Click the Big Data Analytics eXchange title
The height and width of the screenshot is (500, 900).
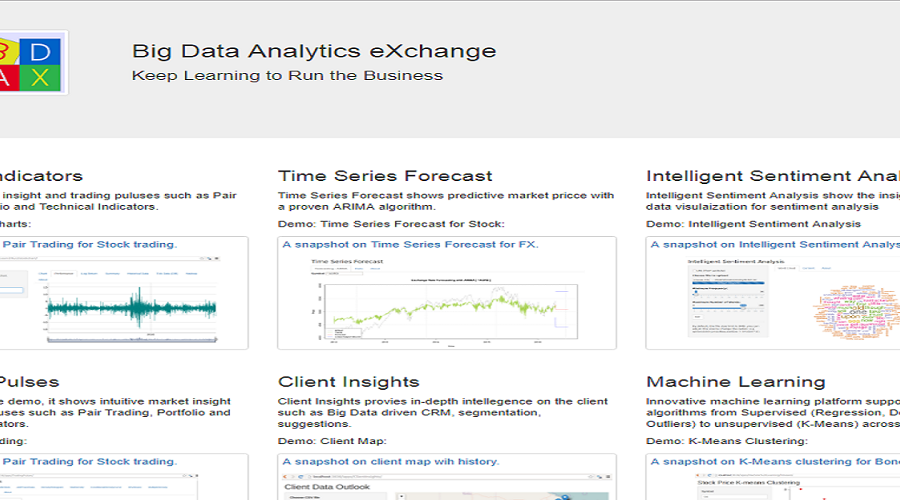314,51
